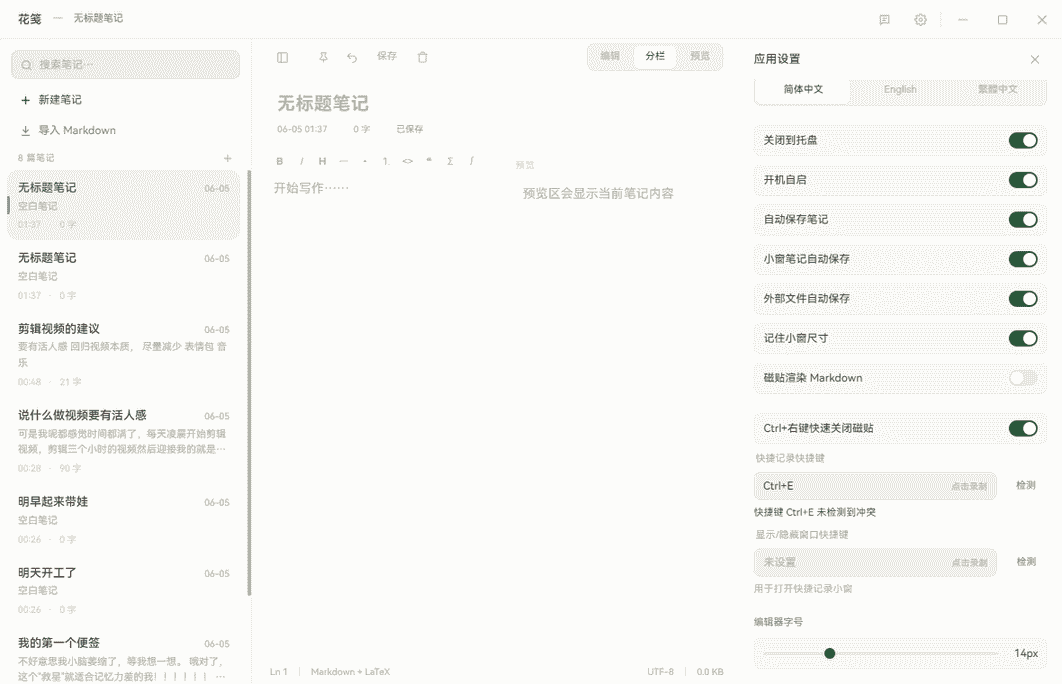1062x684 pixels.
Task: Adjust the 编辑器字号 slider handle
Action: pyautogui.click(x=830, y=654)
